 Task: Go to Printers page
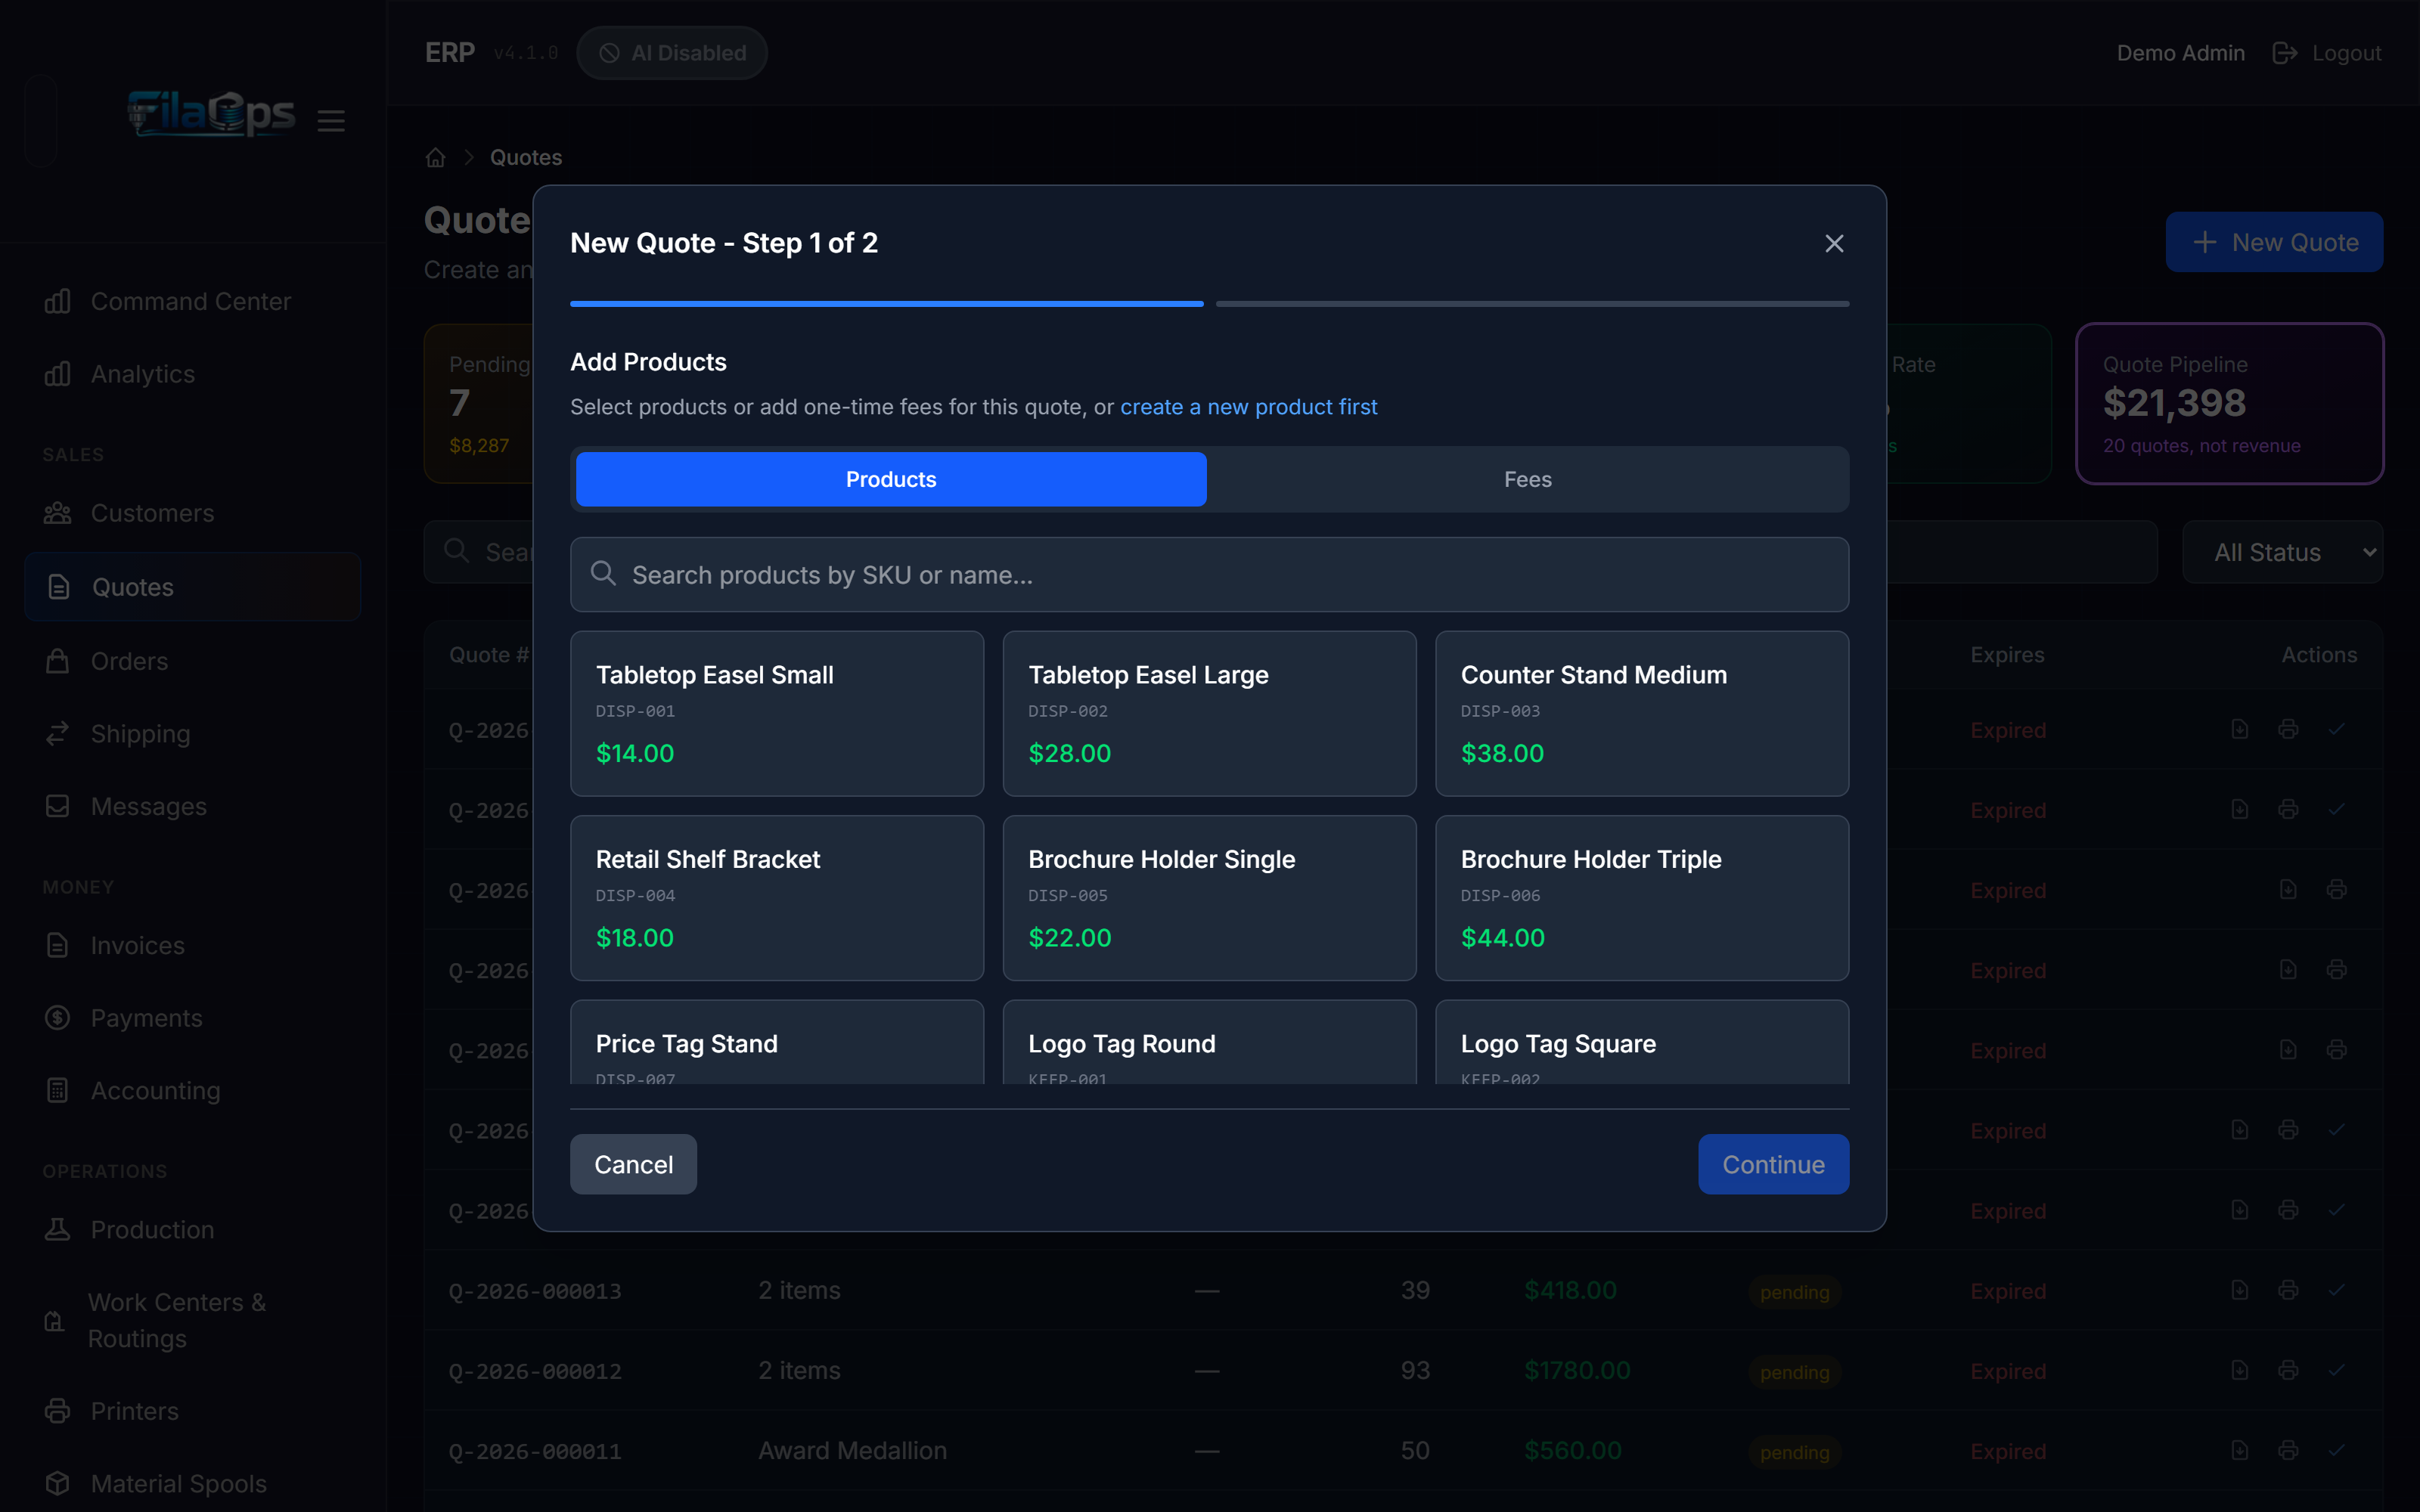[x=191, y=1411]
